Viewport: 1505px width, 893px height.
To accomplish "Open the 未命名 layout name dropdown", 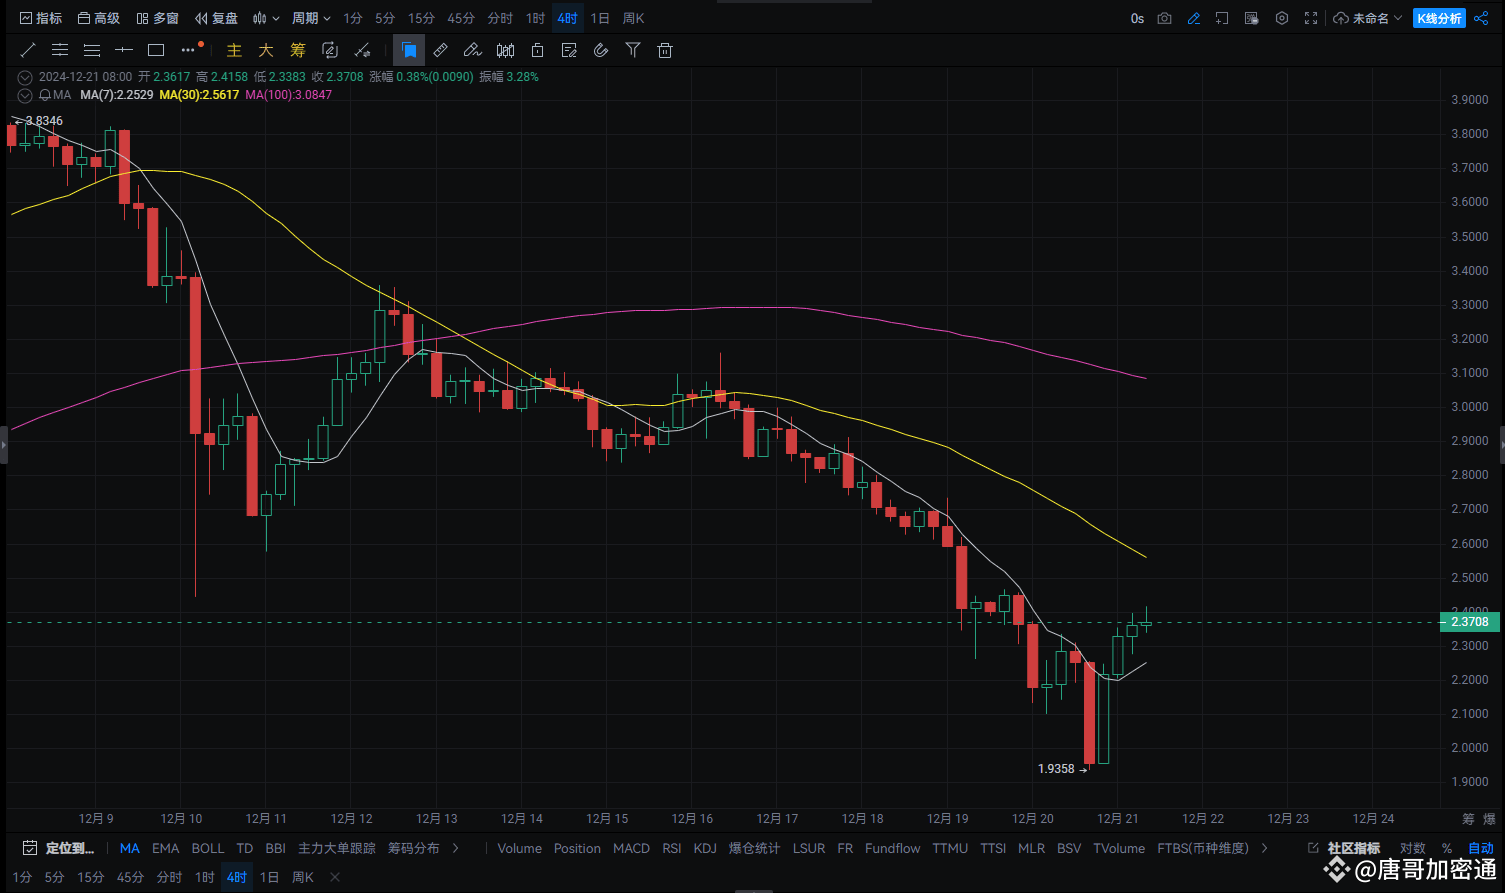I will pos(1367,18).
